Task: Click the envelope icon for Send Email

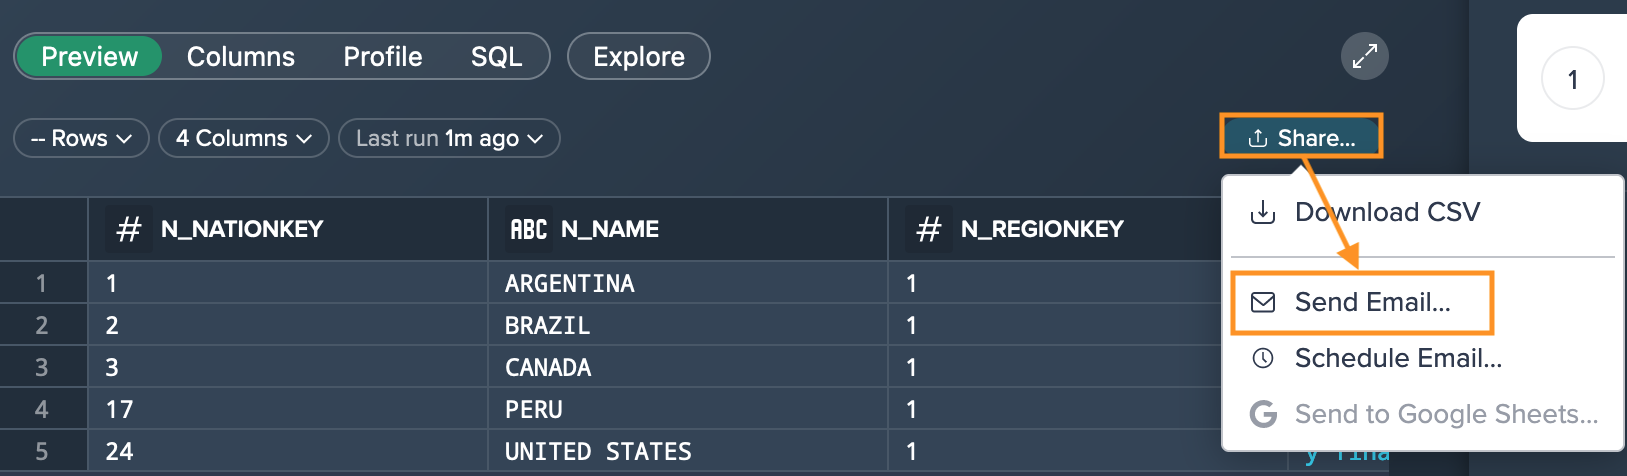Action: tap(1263, 302)
